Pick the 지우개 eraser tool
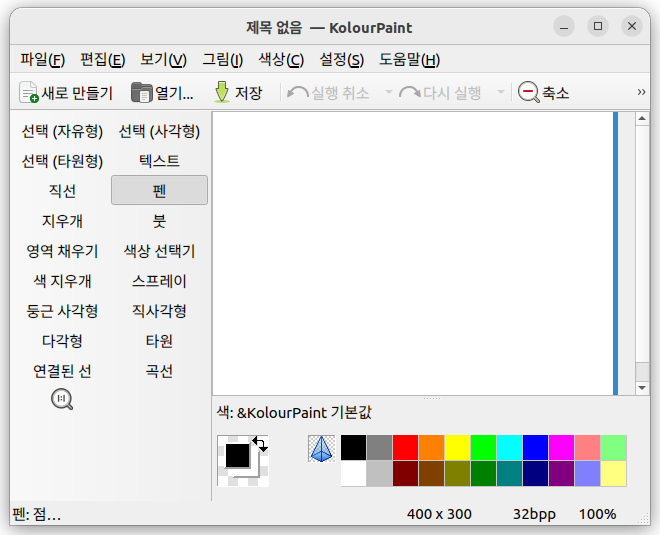Screen dimensions: 660x535 coord(62,221)
